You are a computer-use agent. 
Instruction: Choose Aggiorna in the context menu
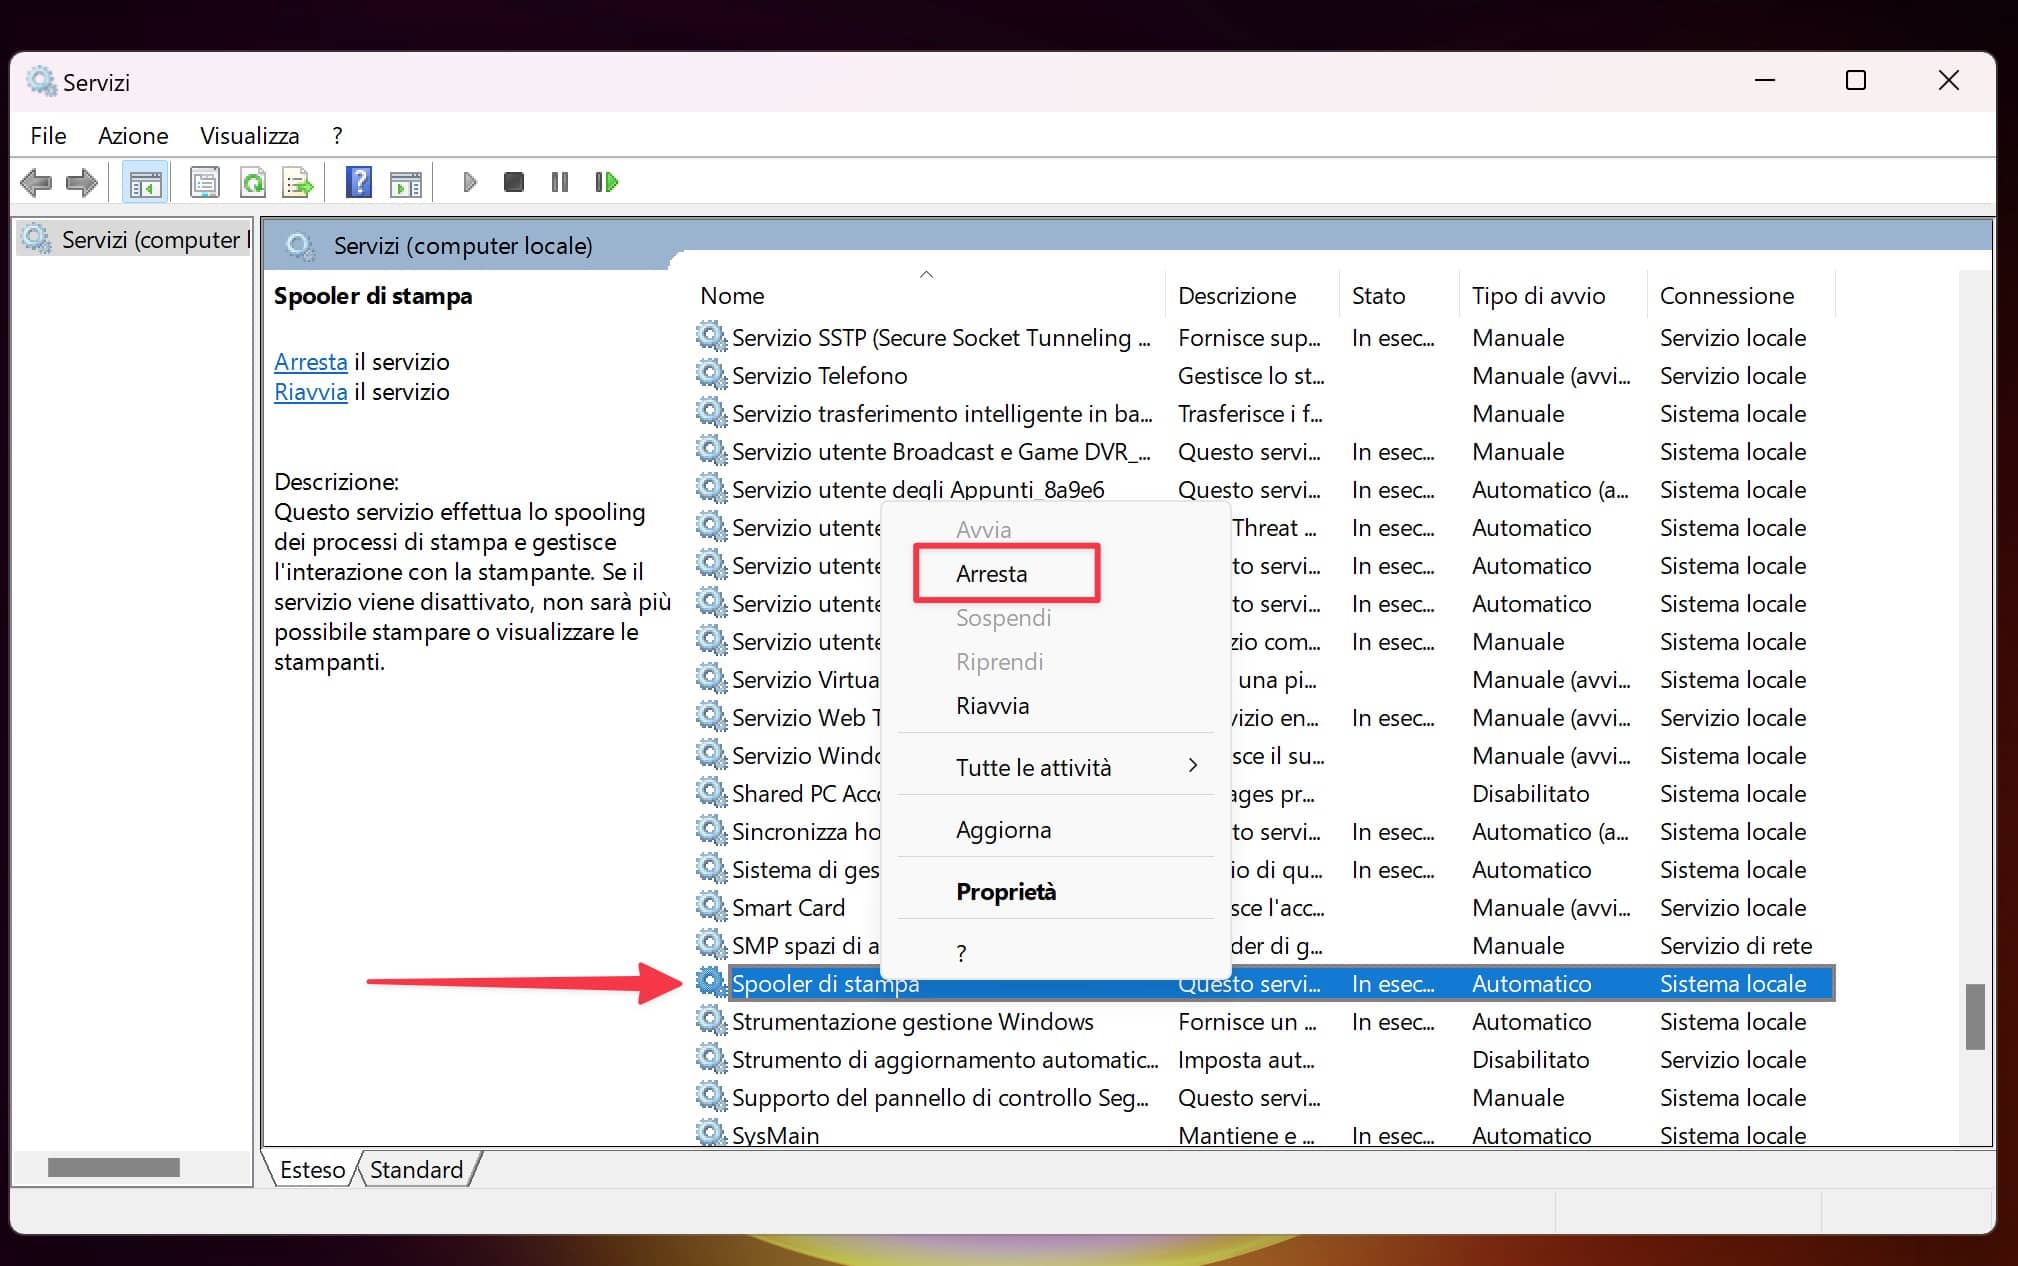(1055, 829)
